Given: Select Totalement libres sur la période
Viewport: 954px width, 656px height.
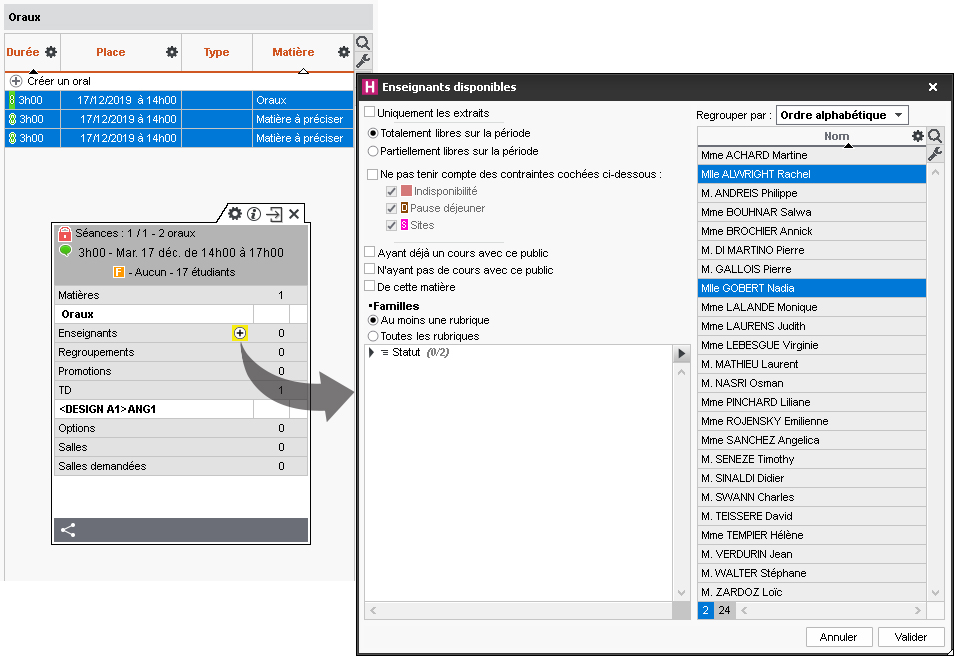Looking at the screenshot, I should click(x=373, y=133).
